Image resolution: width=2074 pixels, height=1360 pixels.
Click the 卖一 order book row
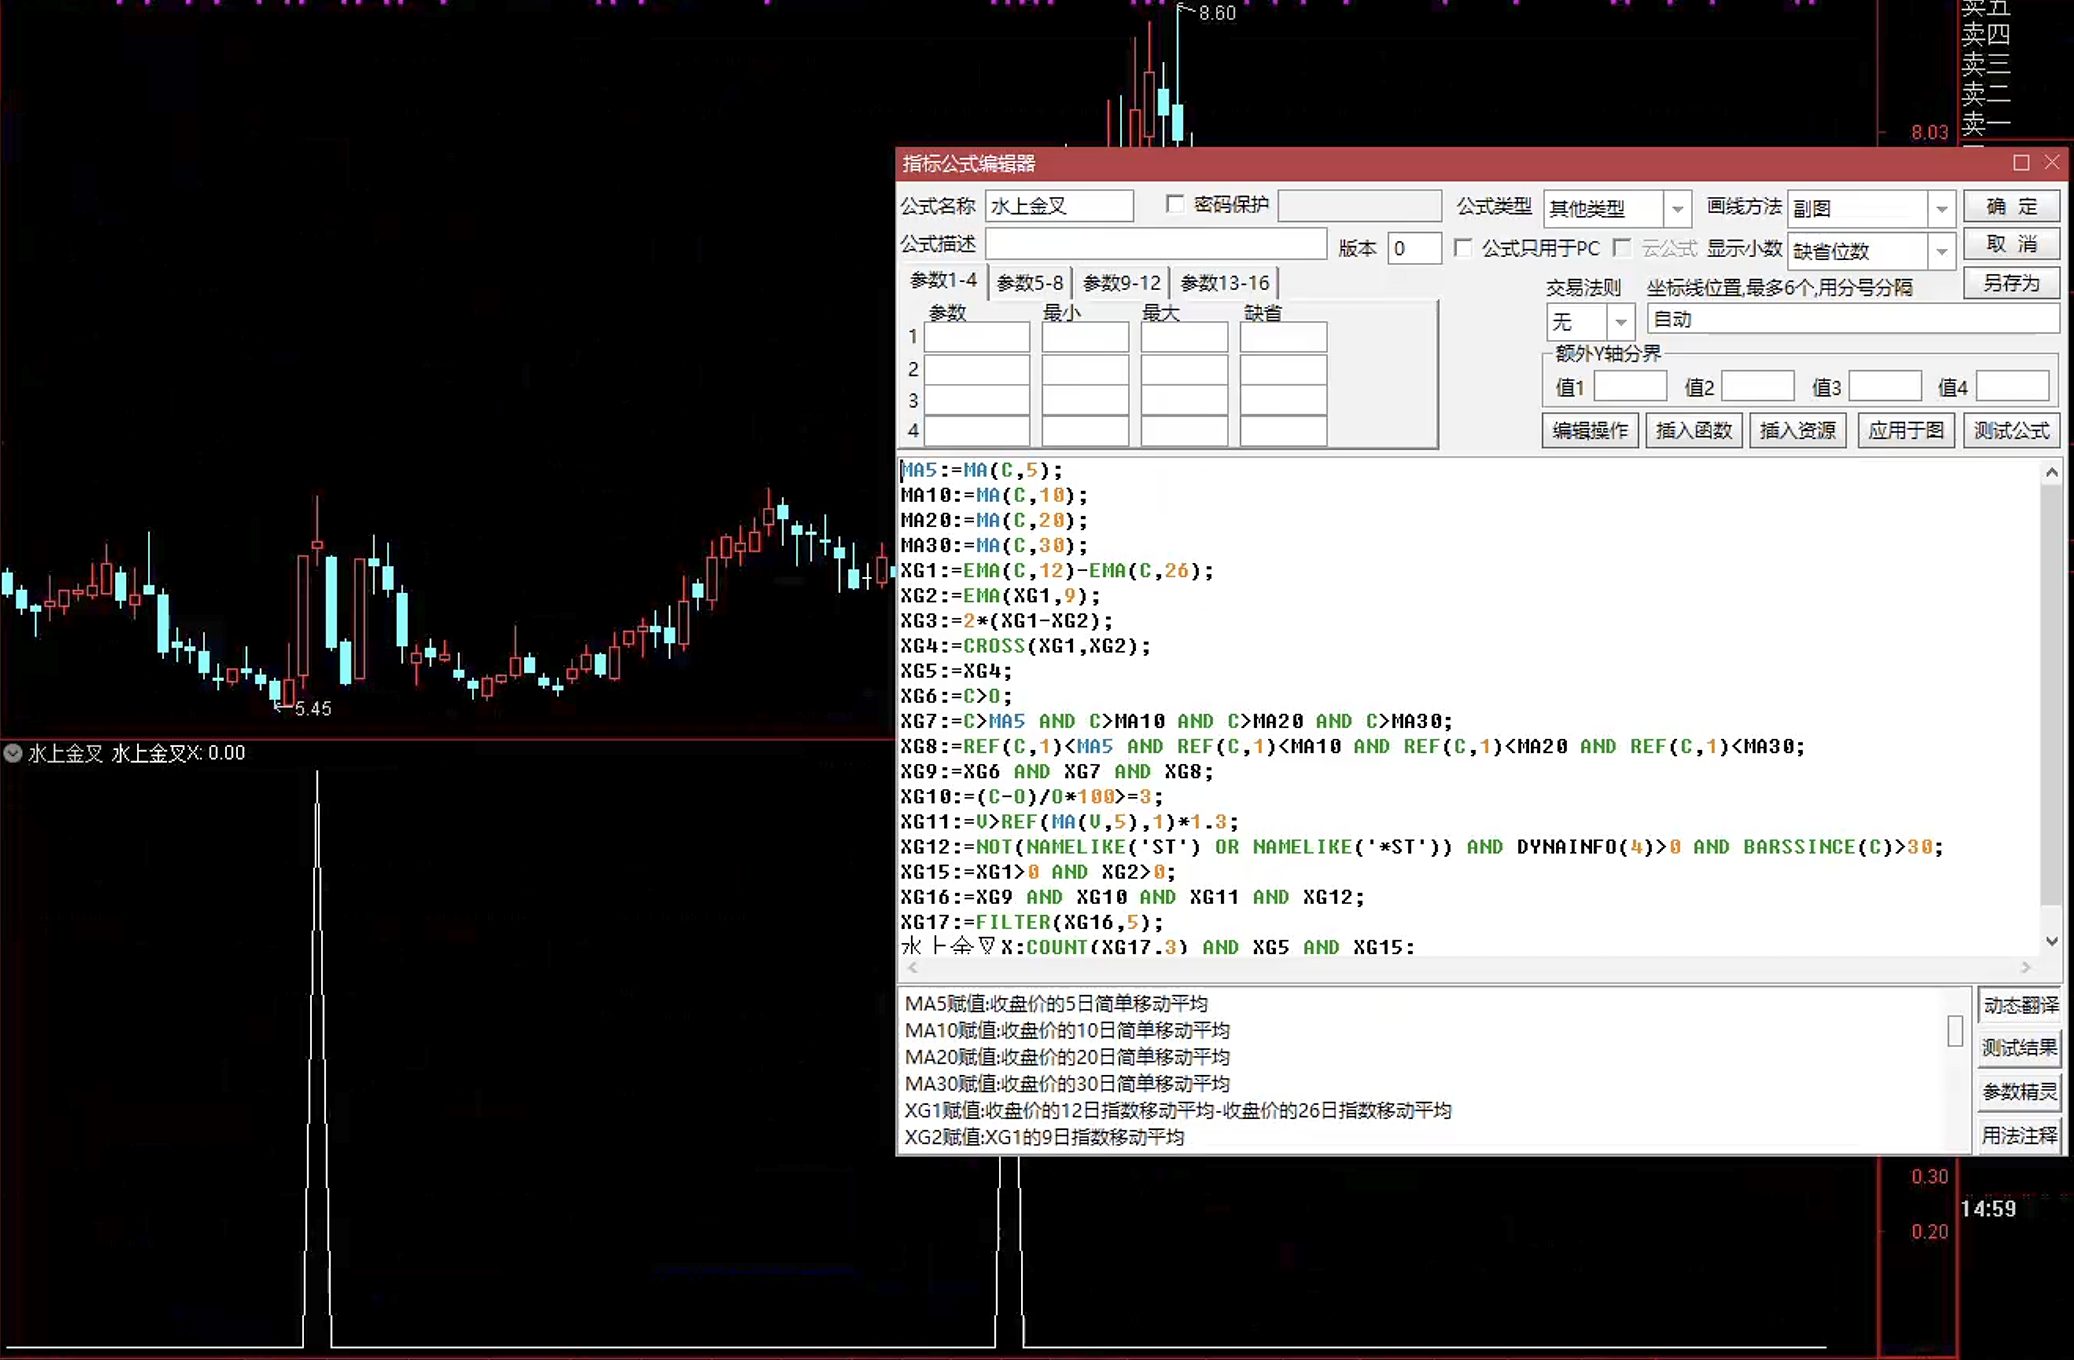(x=1986, y=123)
